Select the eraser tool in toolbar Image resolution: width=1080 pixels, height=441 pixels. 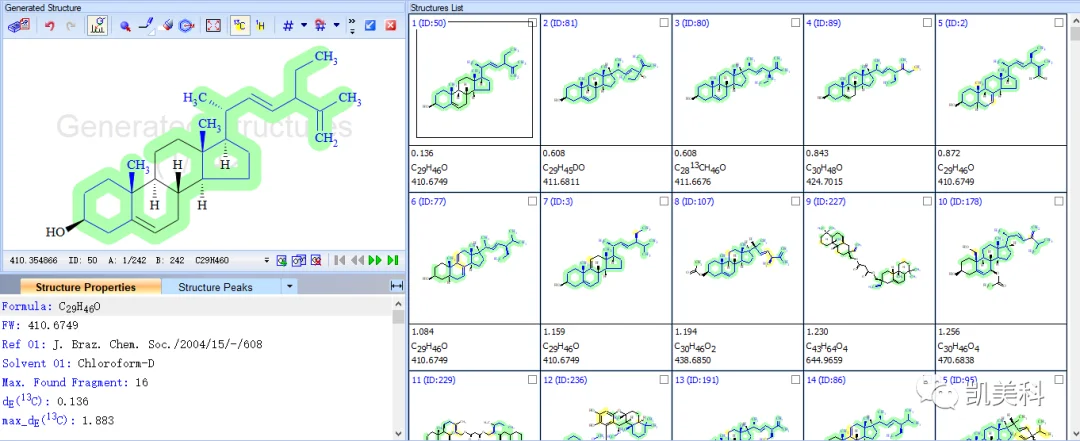(166, 25)
